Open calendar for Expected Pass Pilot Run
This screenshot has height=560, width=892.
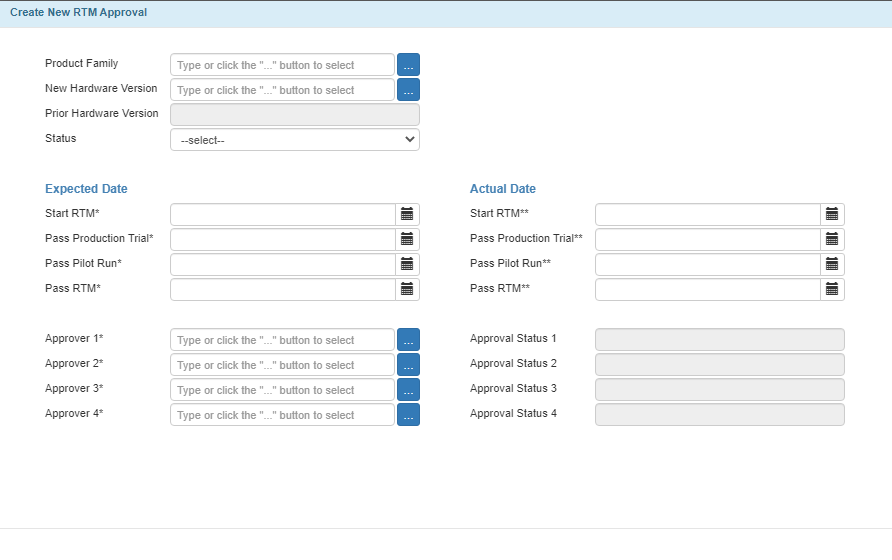pos(407,264)
